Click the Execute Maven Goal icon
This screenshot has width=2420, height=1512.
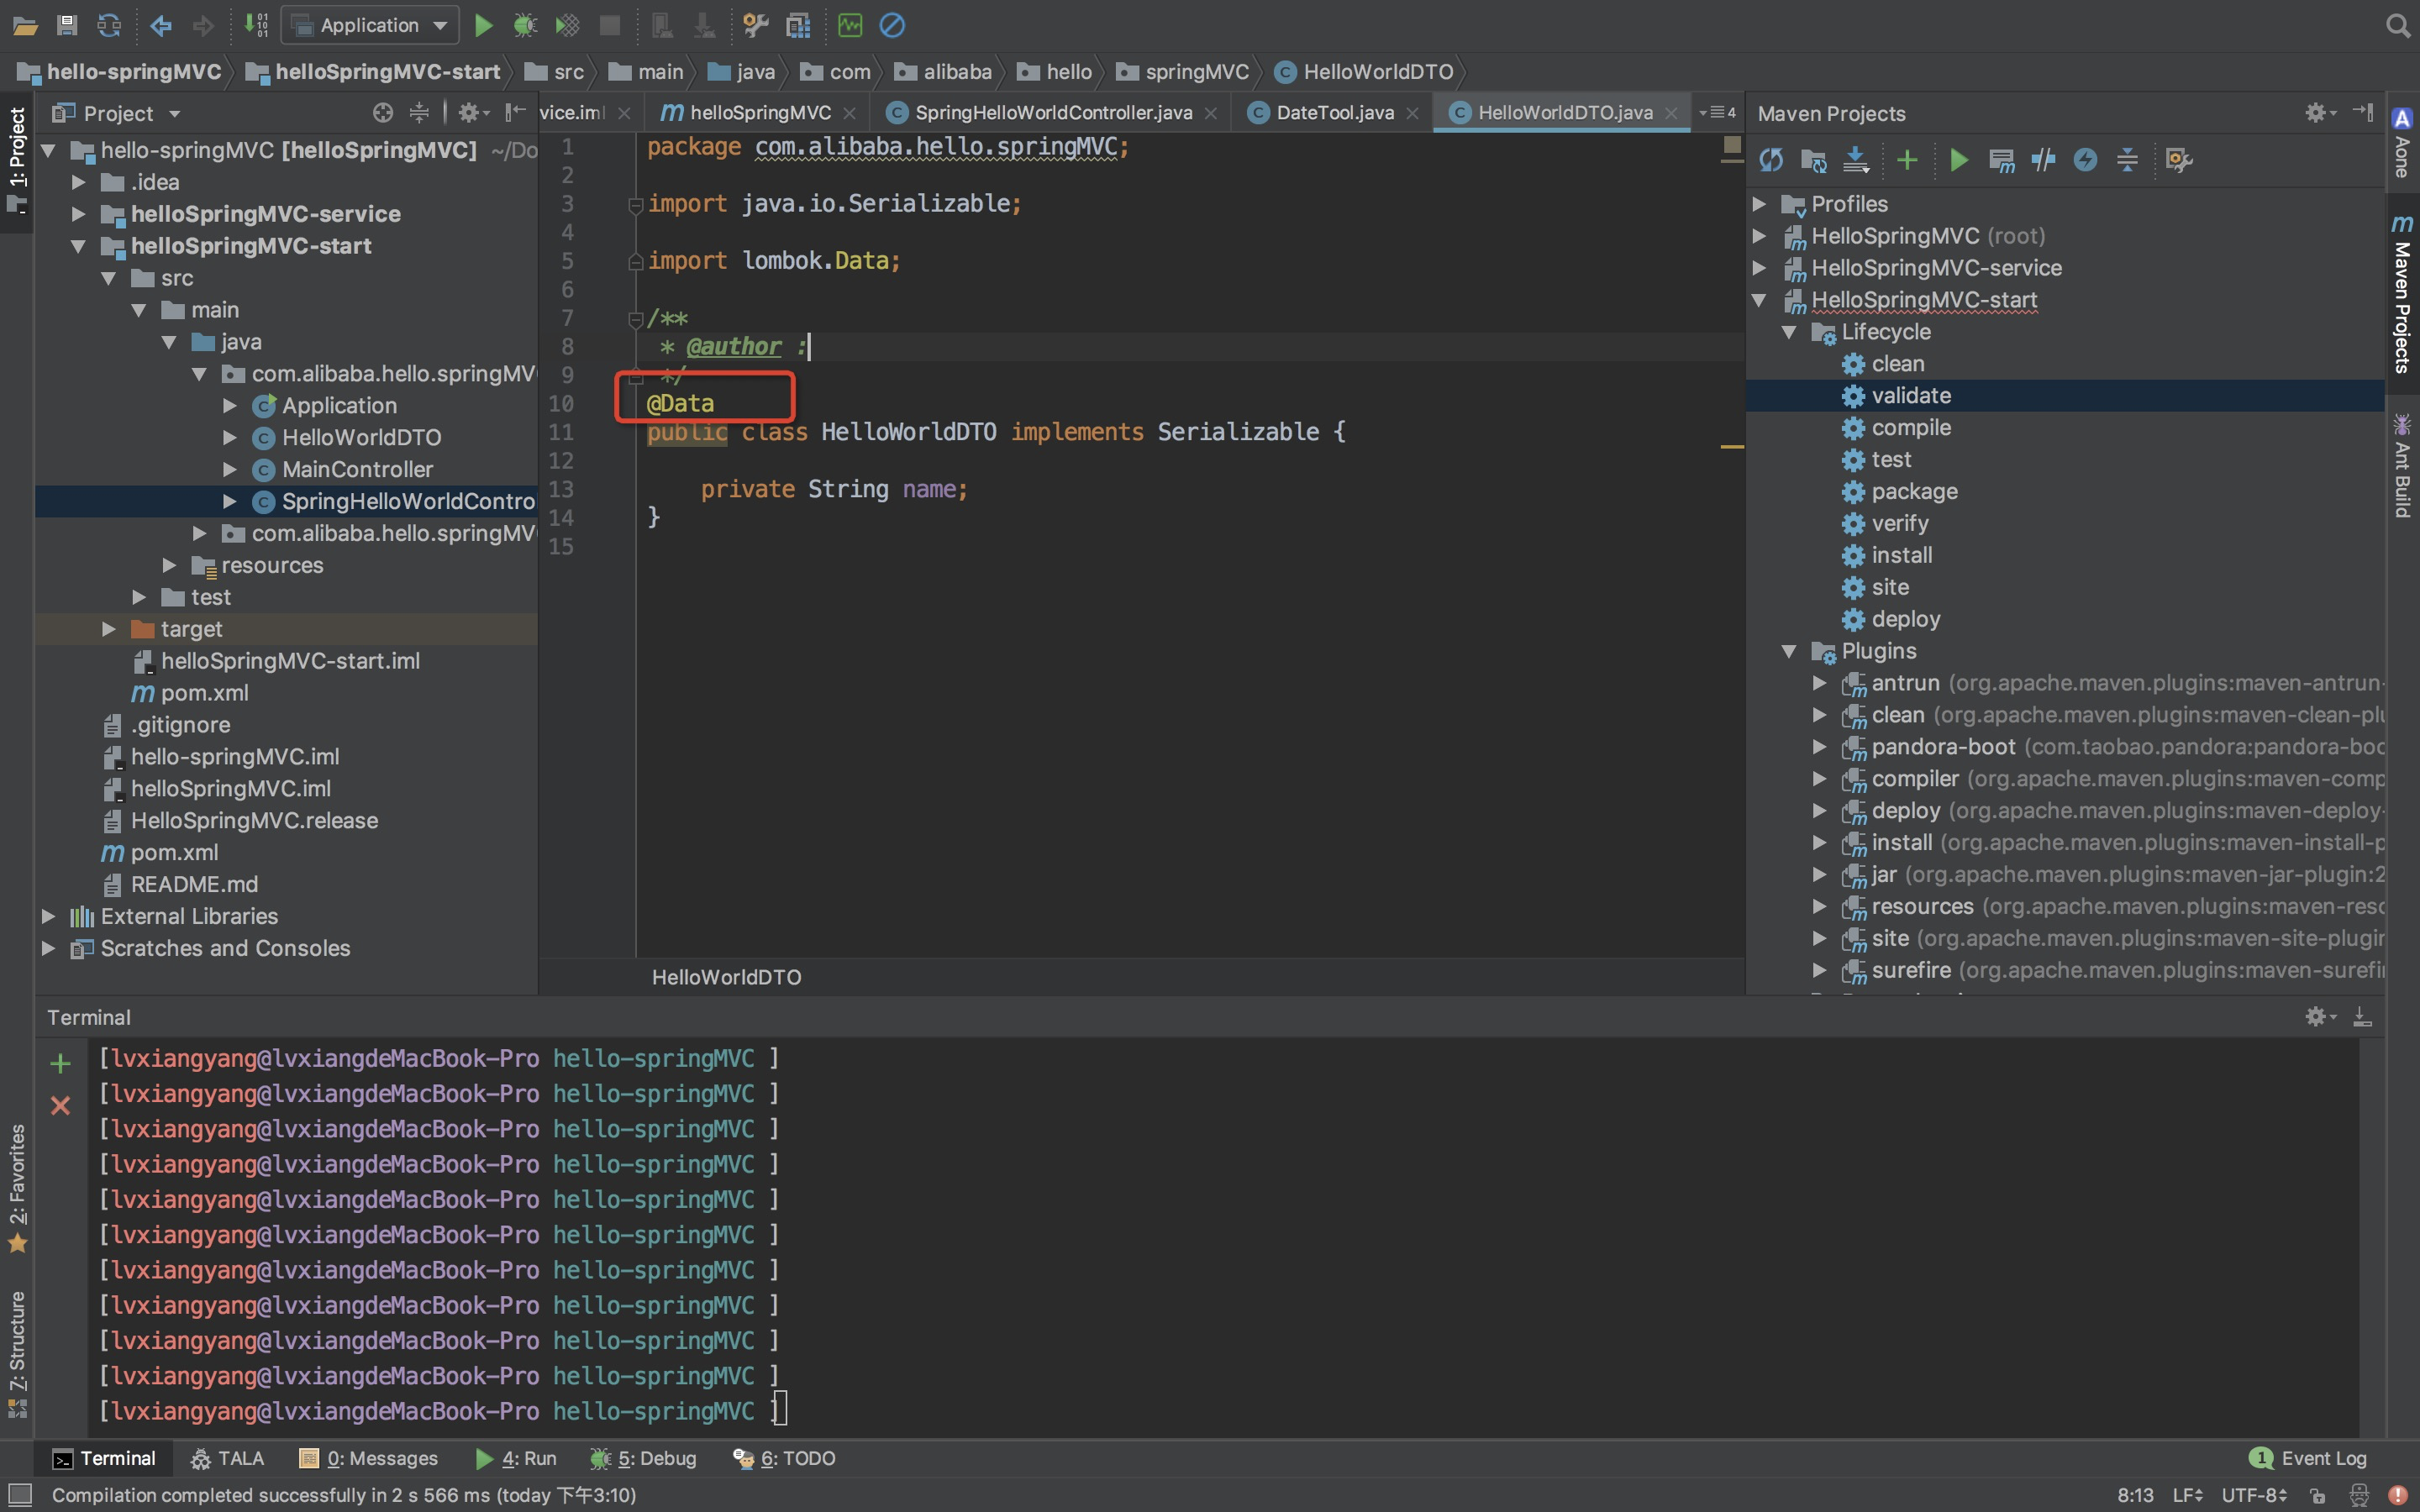(x=2001, y=160)
